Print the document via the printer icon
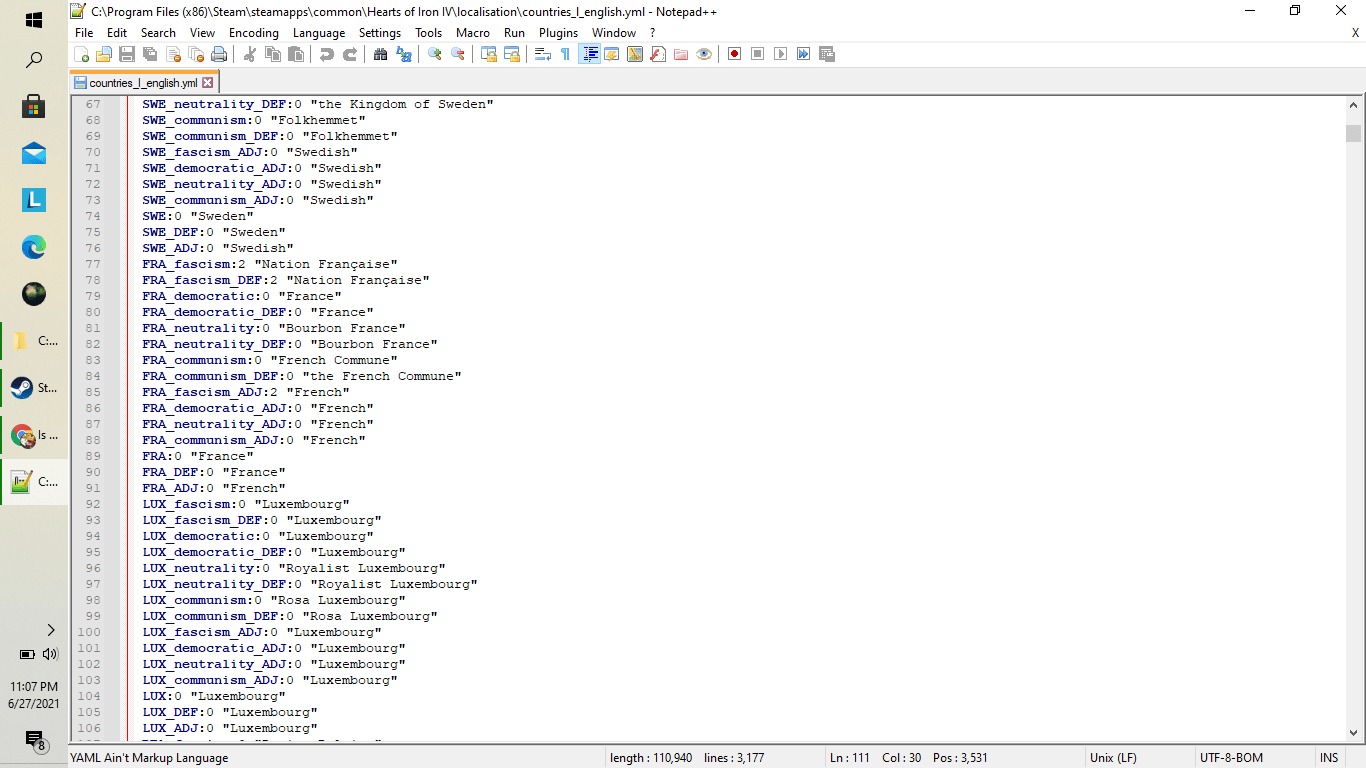This screenshot has height=768, width=1366. (x=219, y=54)
